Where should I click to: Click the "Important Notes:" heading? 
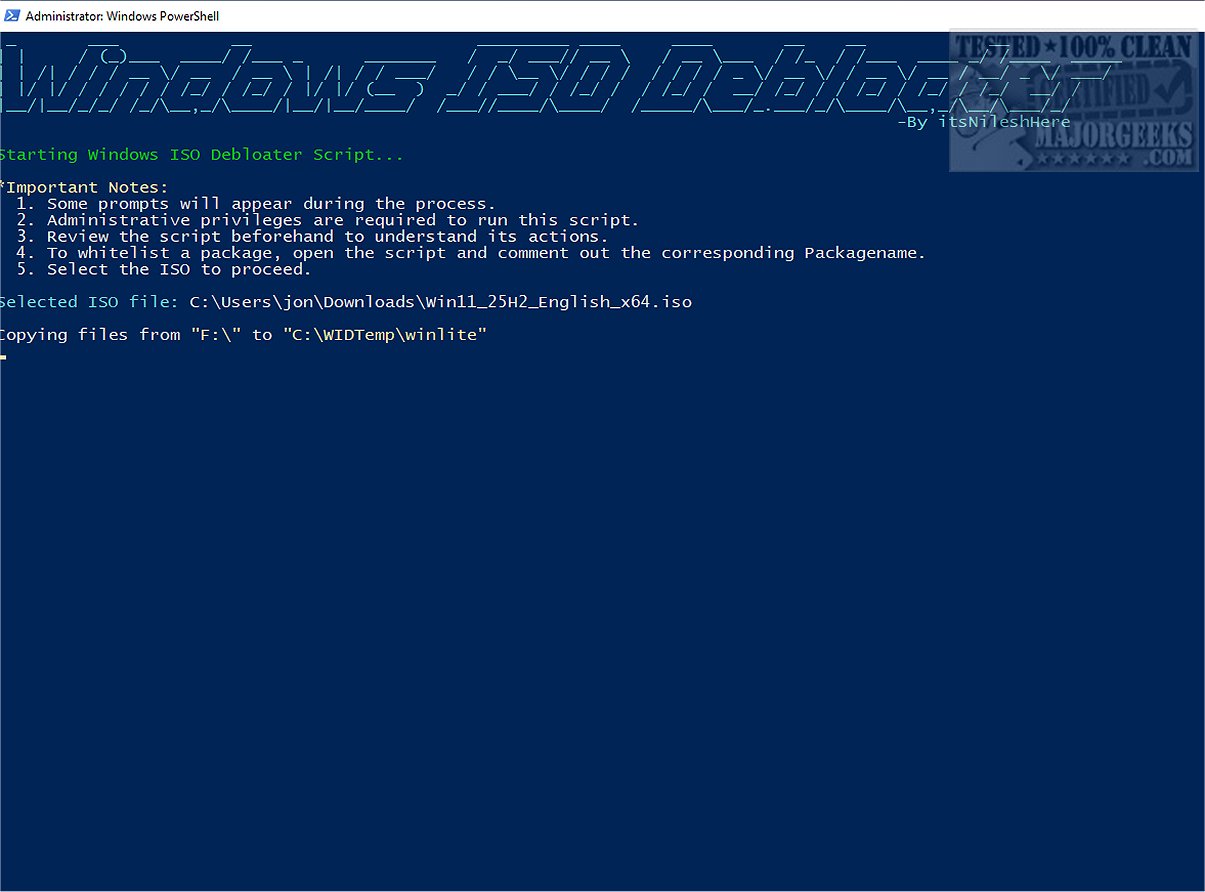coord(86,187)
